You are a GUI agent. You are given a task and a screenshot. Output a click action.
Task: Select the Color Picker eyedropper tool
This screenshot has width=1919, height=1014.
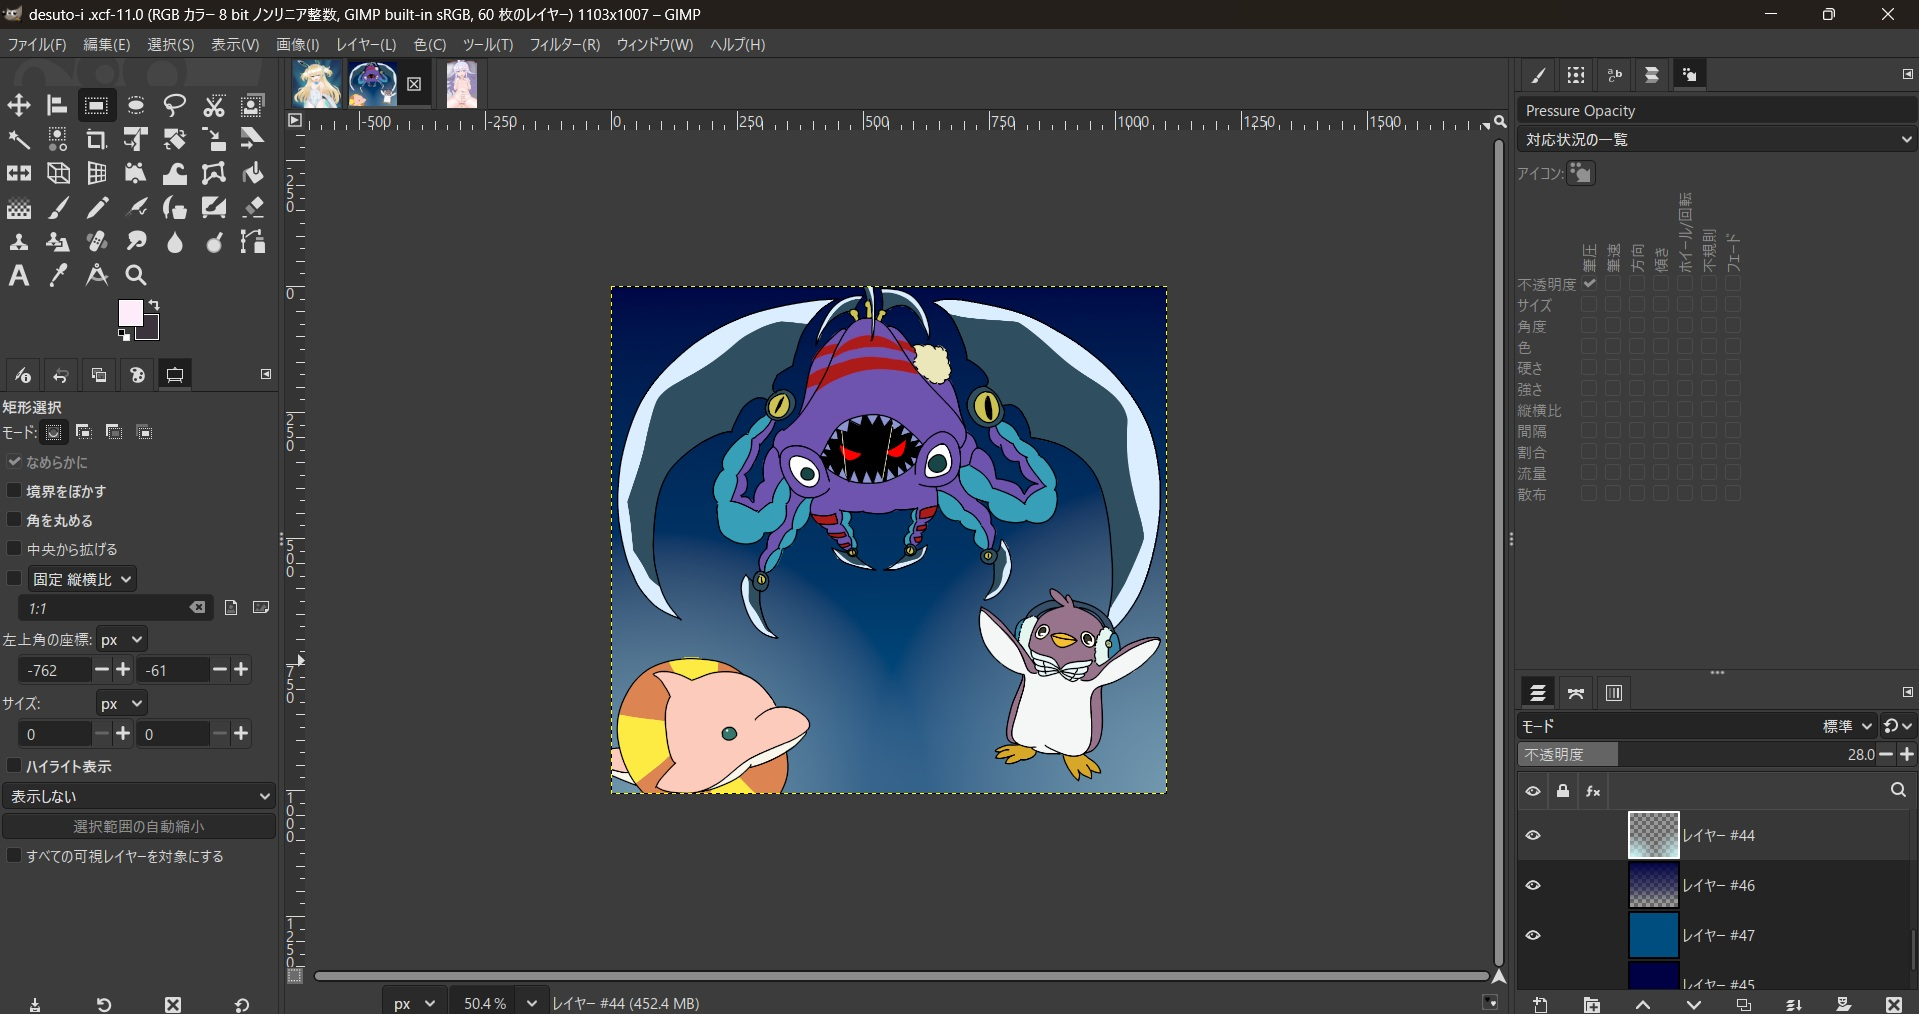(x=58, y=276)
